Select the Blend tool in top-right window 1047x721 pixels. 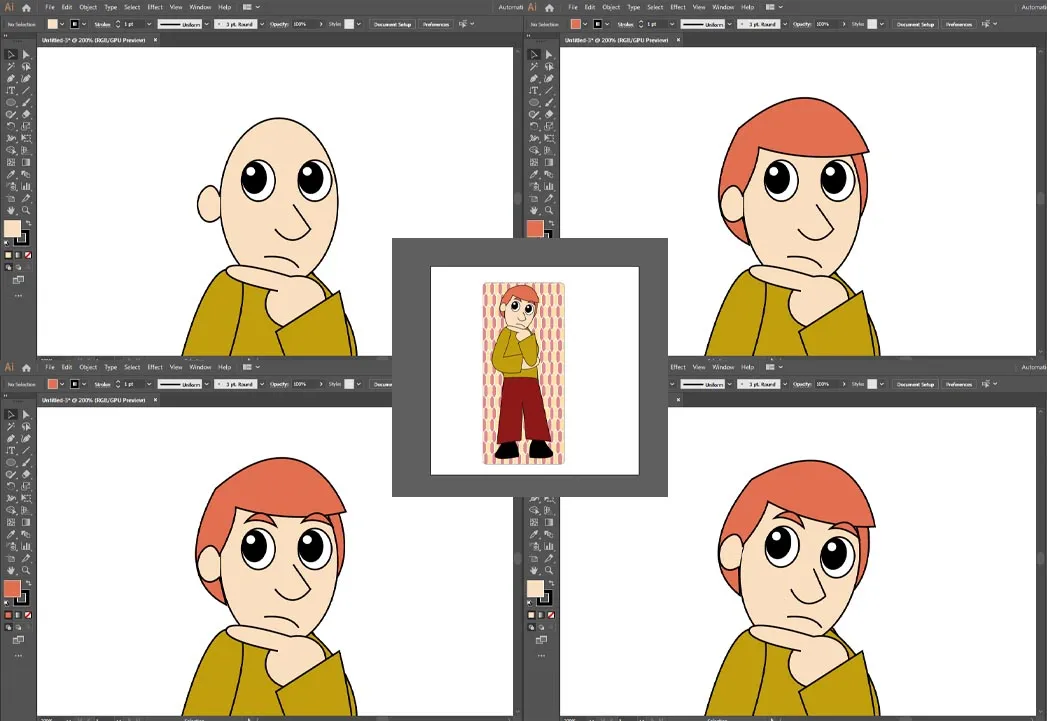549,174
